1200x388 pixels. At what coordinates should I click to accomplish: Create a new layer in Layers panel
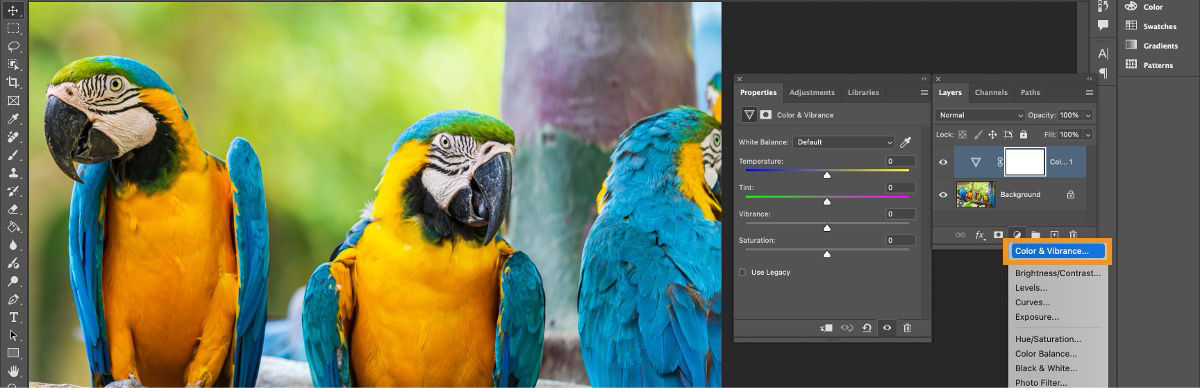(x=1054, y=234)
